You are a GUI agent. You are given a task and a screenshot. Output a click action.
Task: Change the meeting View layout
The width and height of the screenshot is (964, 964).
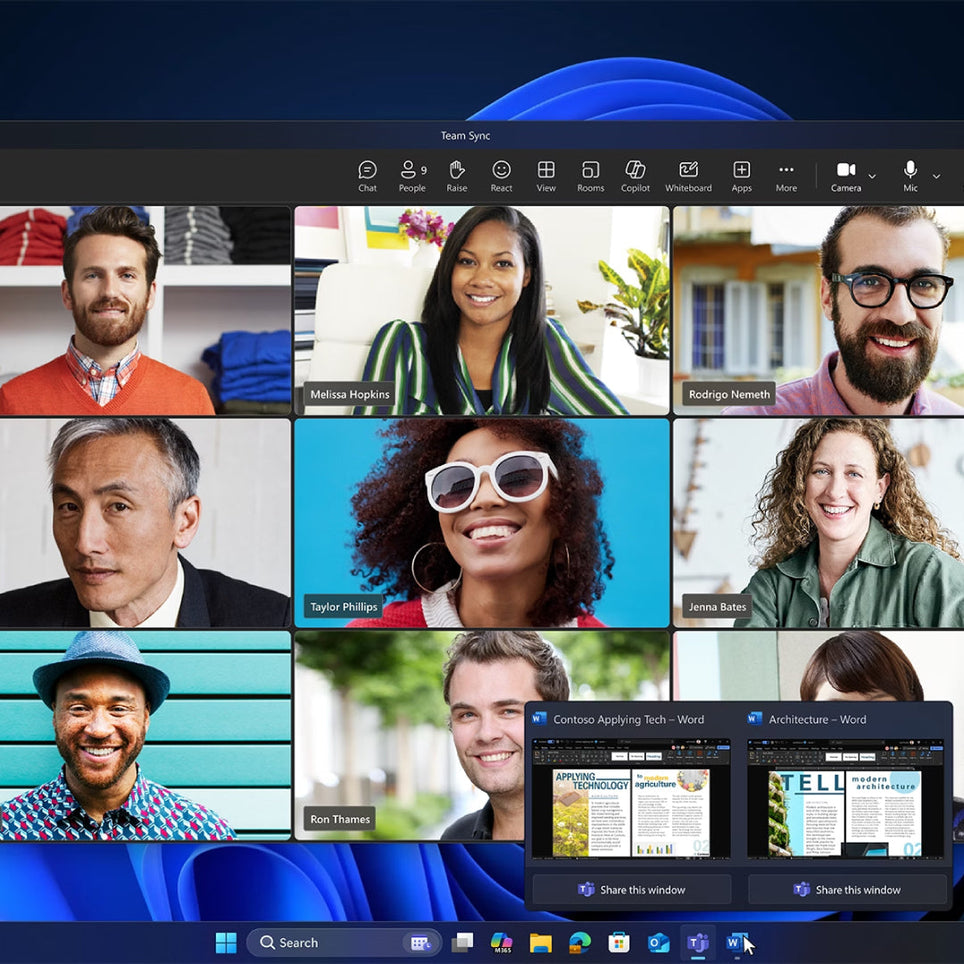pos(546,176)
